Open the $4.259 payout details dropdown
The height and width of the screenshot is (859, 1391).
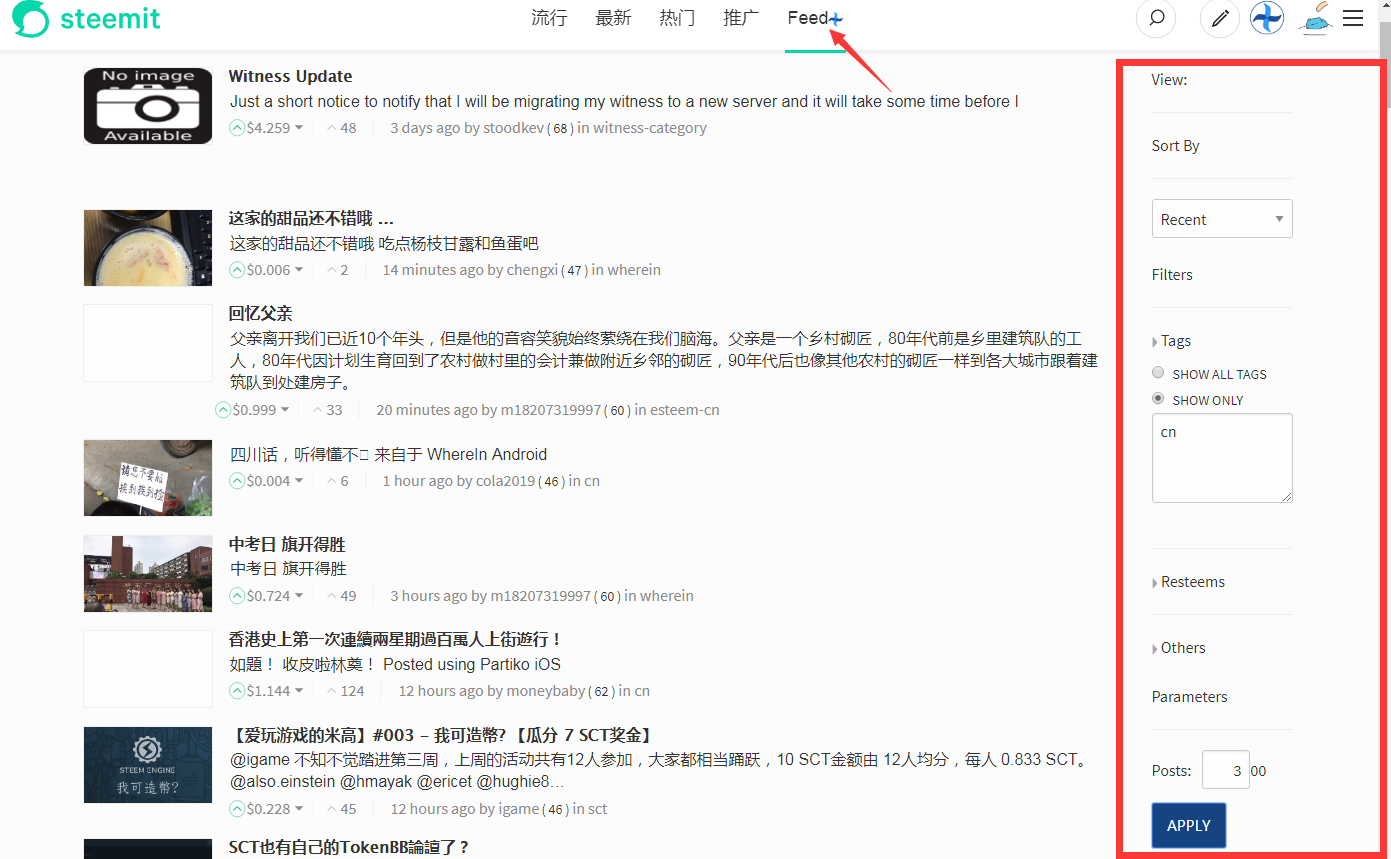pos(275,128)
